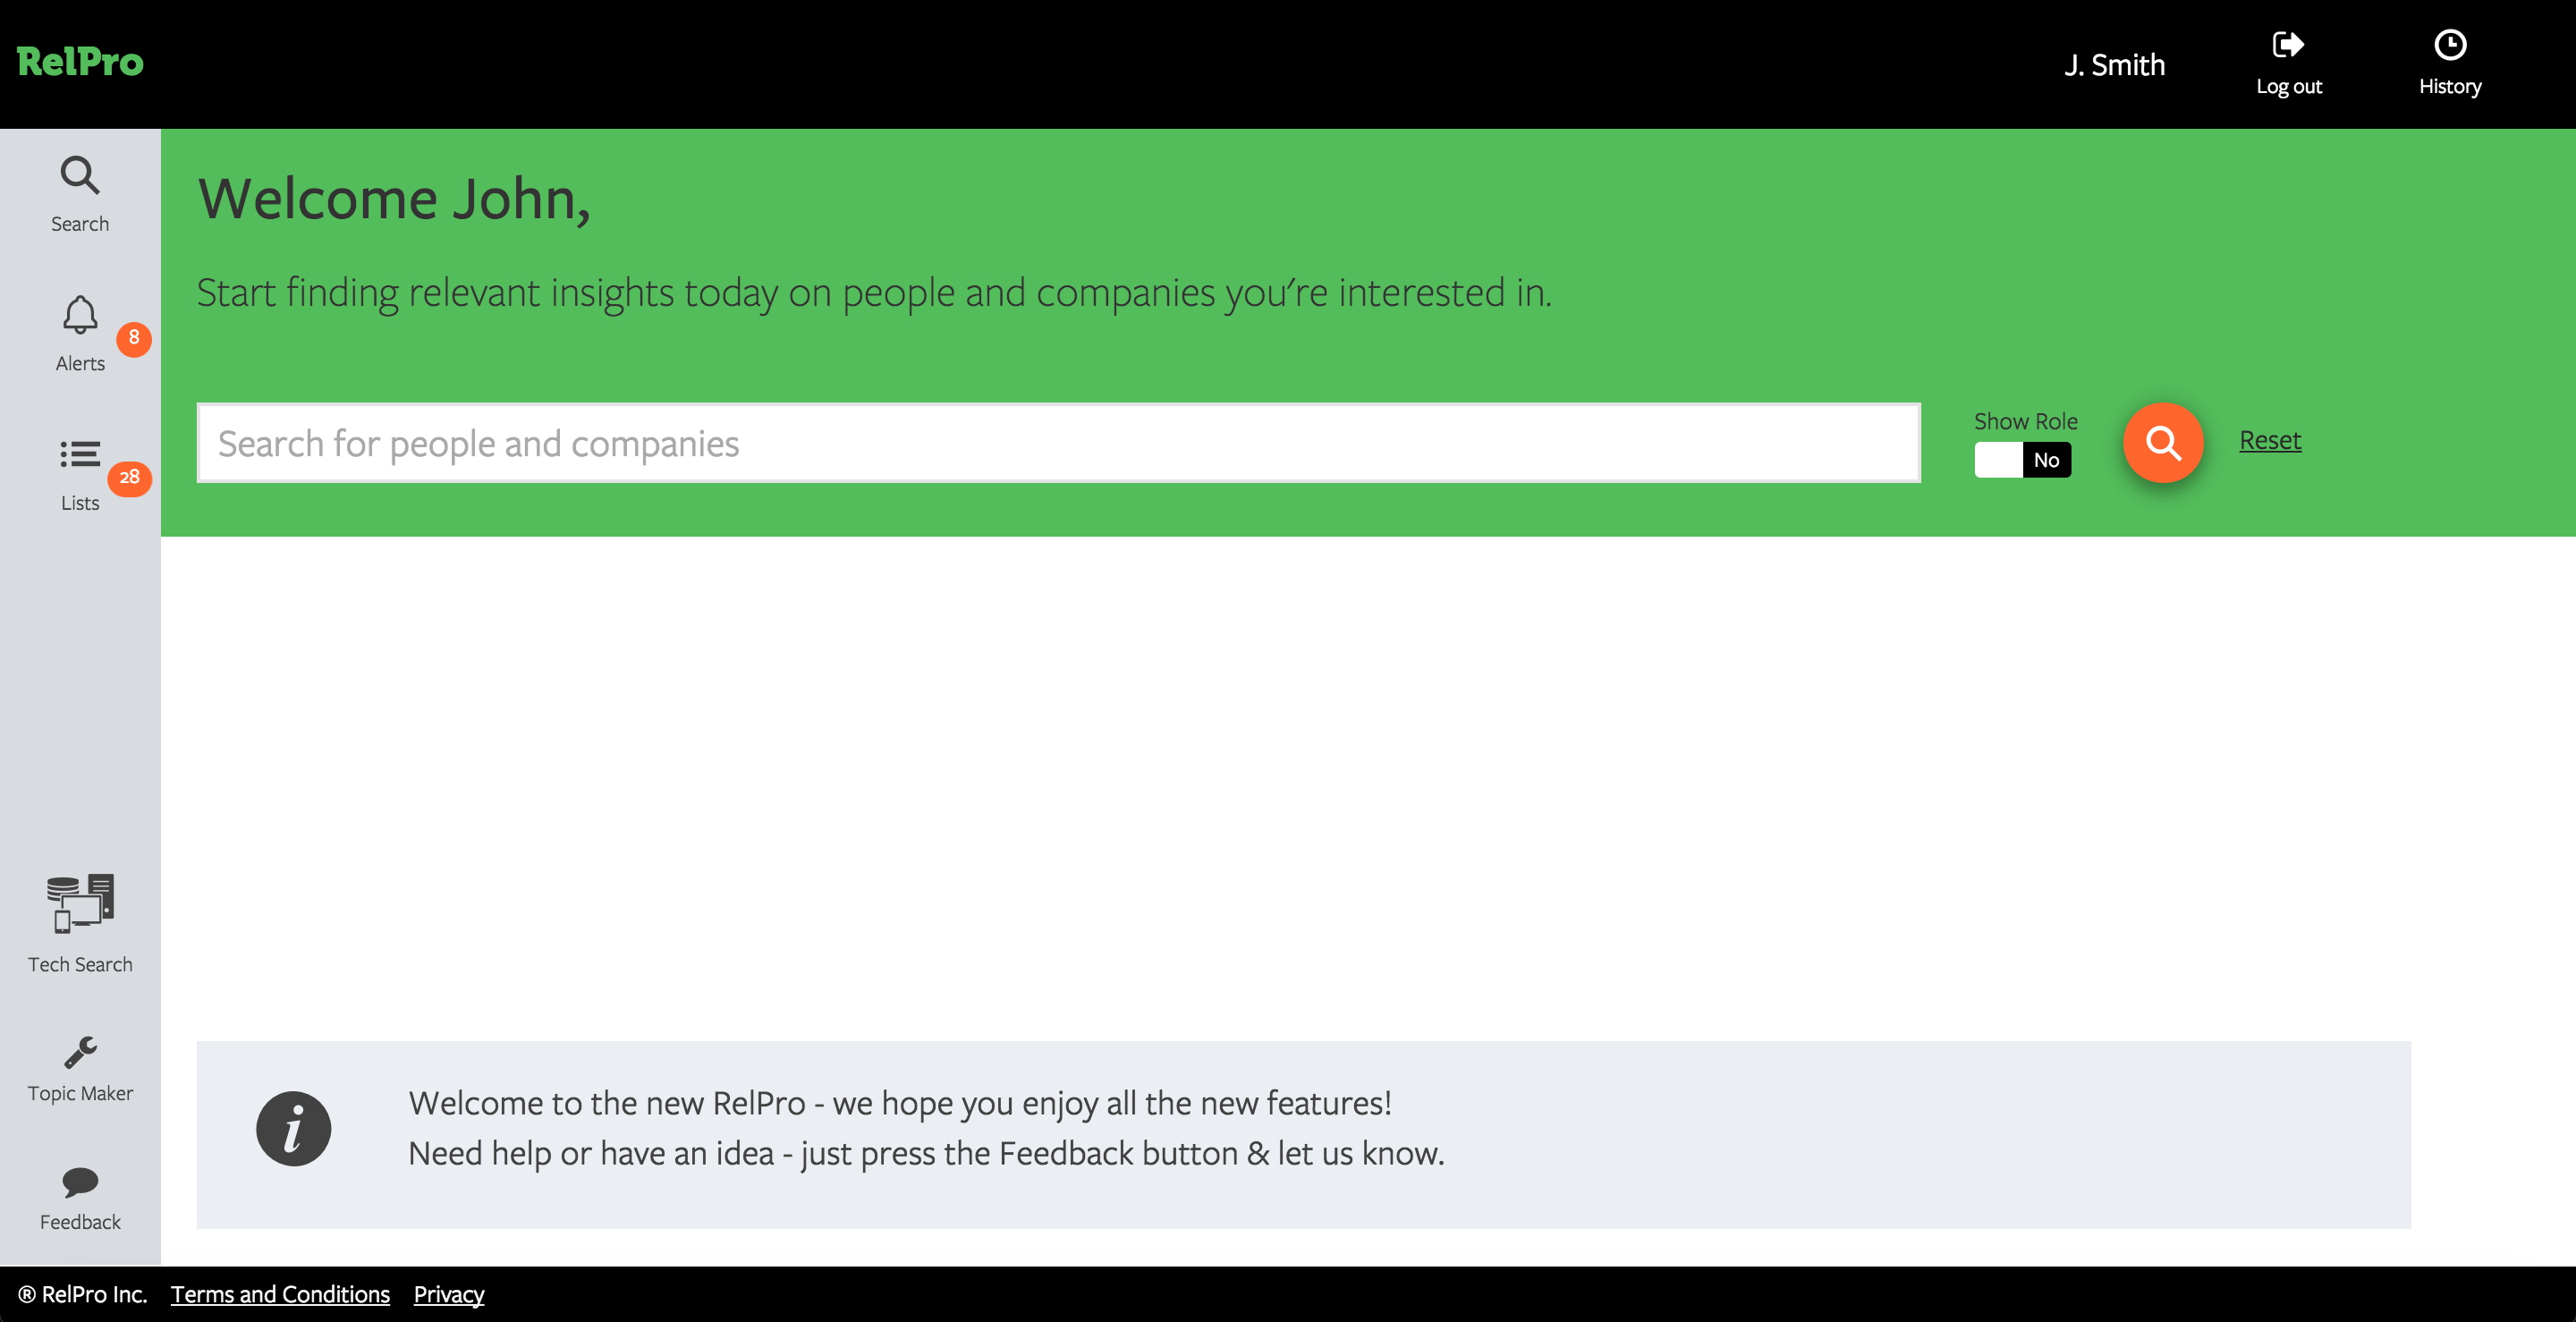Toggle the Show Role switch
Viewport: 2576px width, 1322px height.
point(2022,460)
